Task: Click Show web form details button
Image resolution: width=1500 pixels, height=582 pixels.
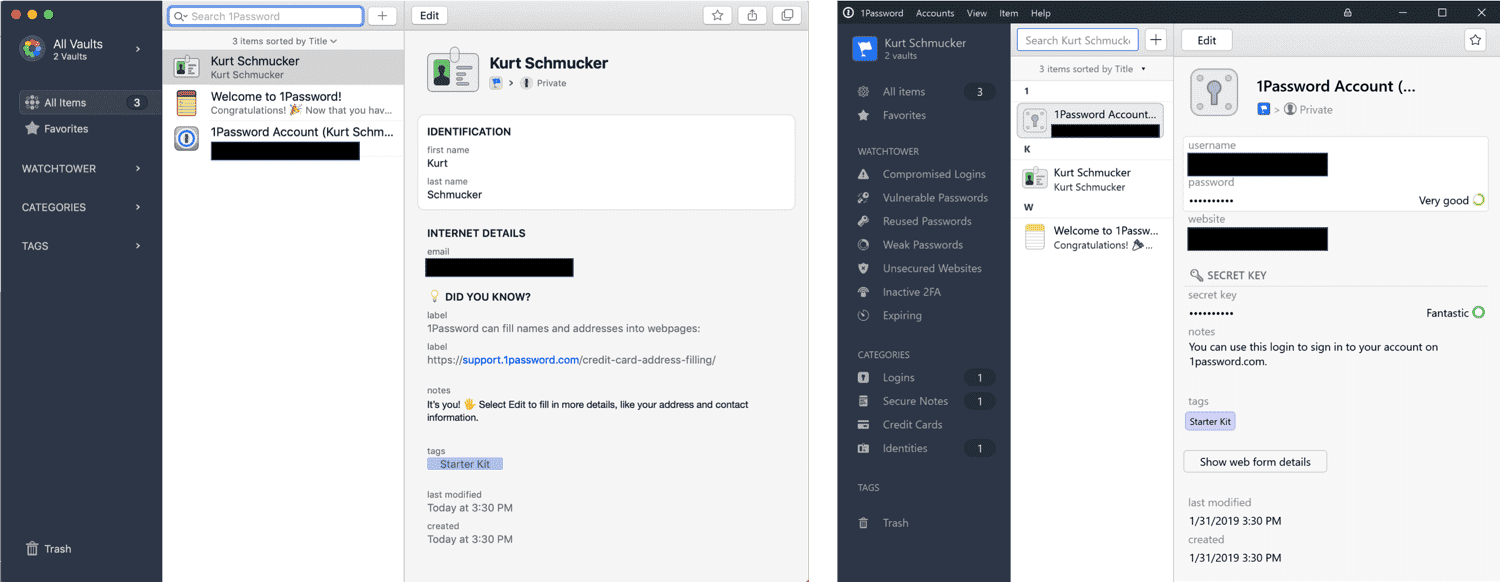Action: [x=1255, y=462]
